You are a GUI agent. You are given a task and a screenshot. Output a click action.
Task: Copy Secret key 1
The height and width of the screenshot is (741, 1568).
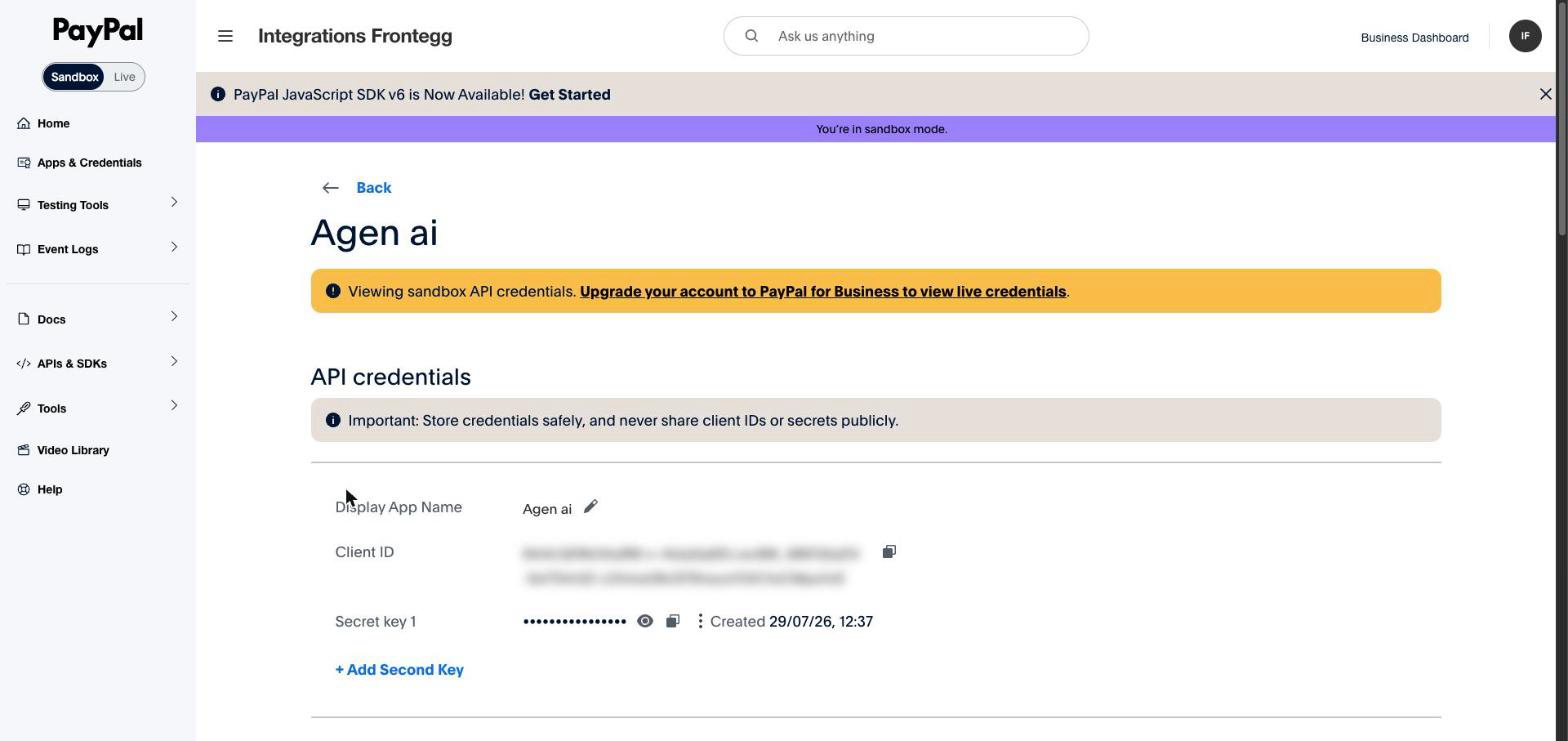tap(673, 621)
